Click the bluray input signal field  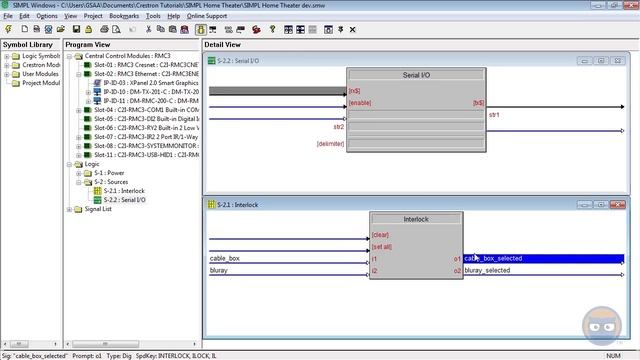[x=288, y=270]
